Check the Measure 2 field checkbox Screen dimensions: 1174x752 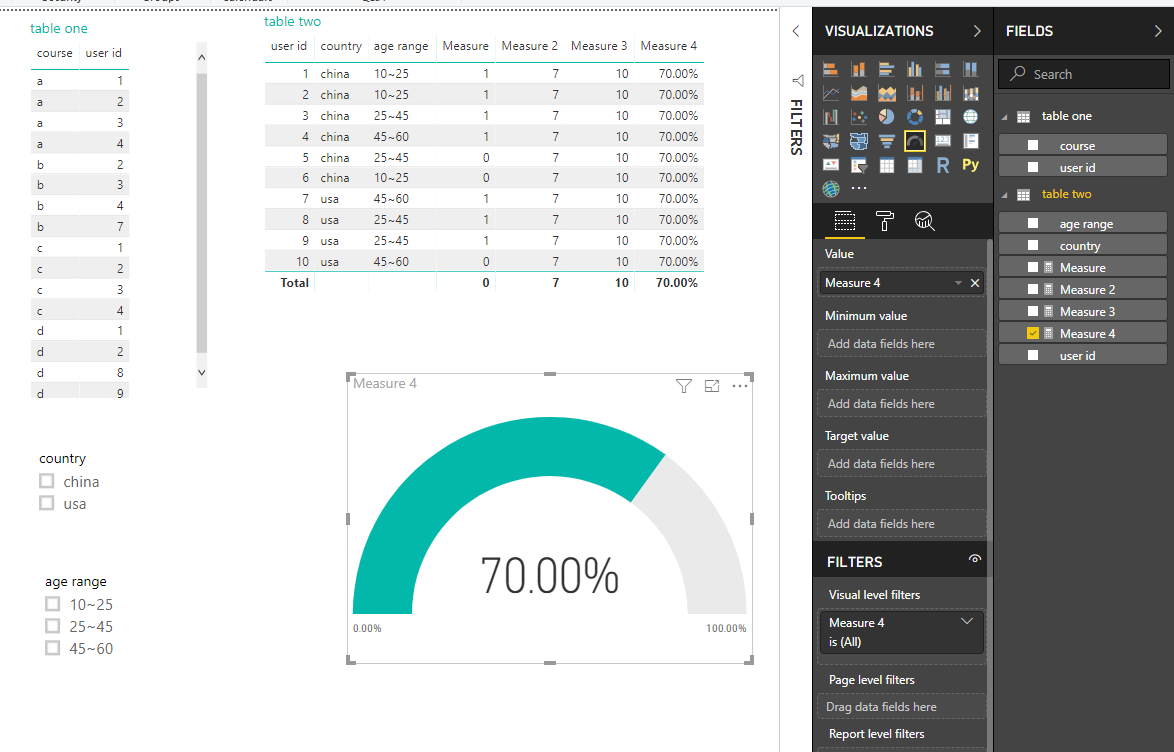coord(1032,289)
